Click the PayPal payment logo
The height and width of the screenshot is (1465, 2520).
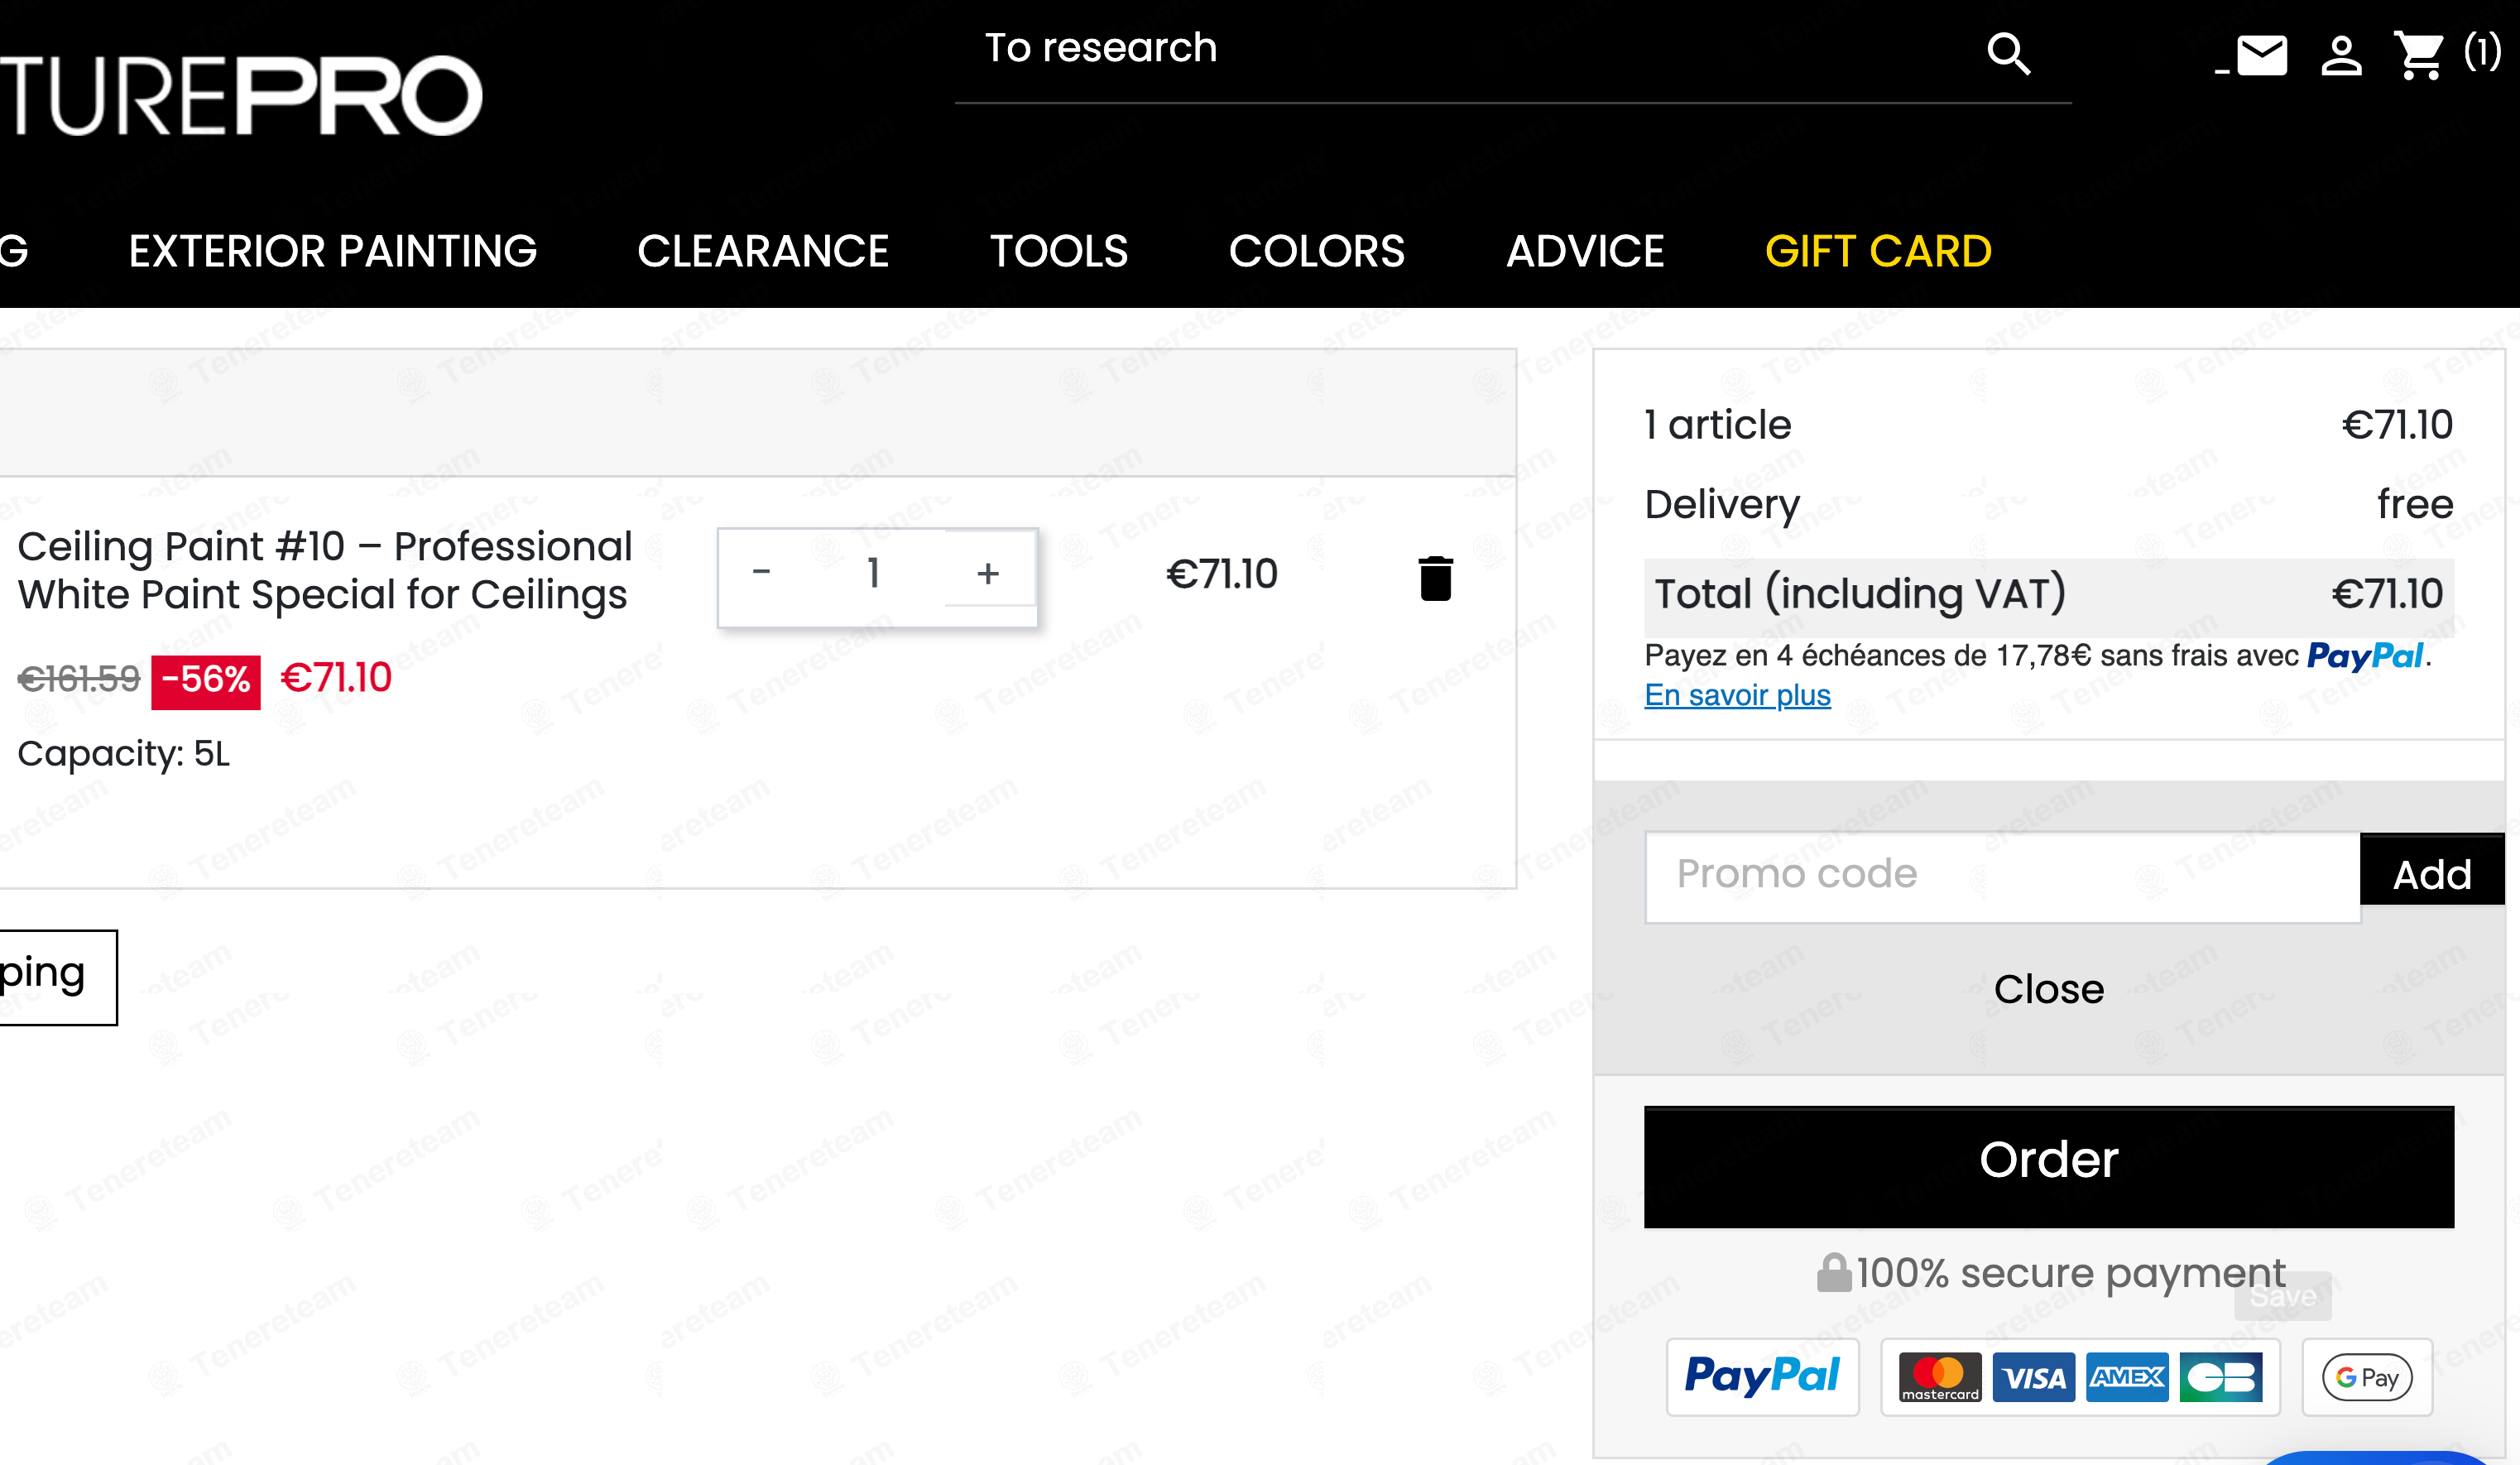[x=1762, y=1376]
